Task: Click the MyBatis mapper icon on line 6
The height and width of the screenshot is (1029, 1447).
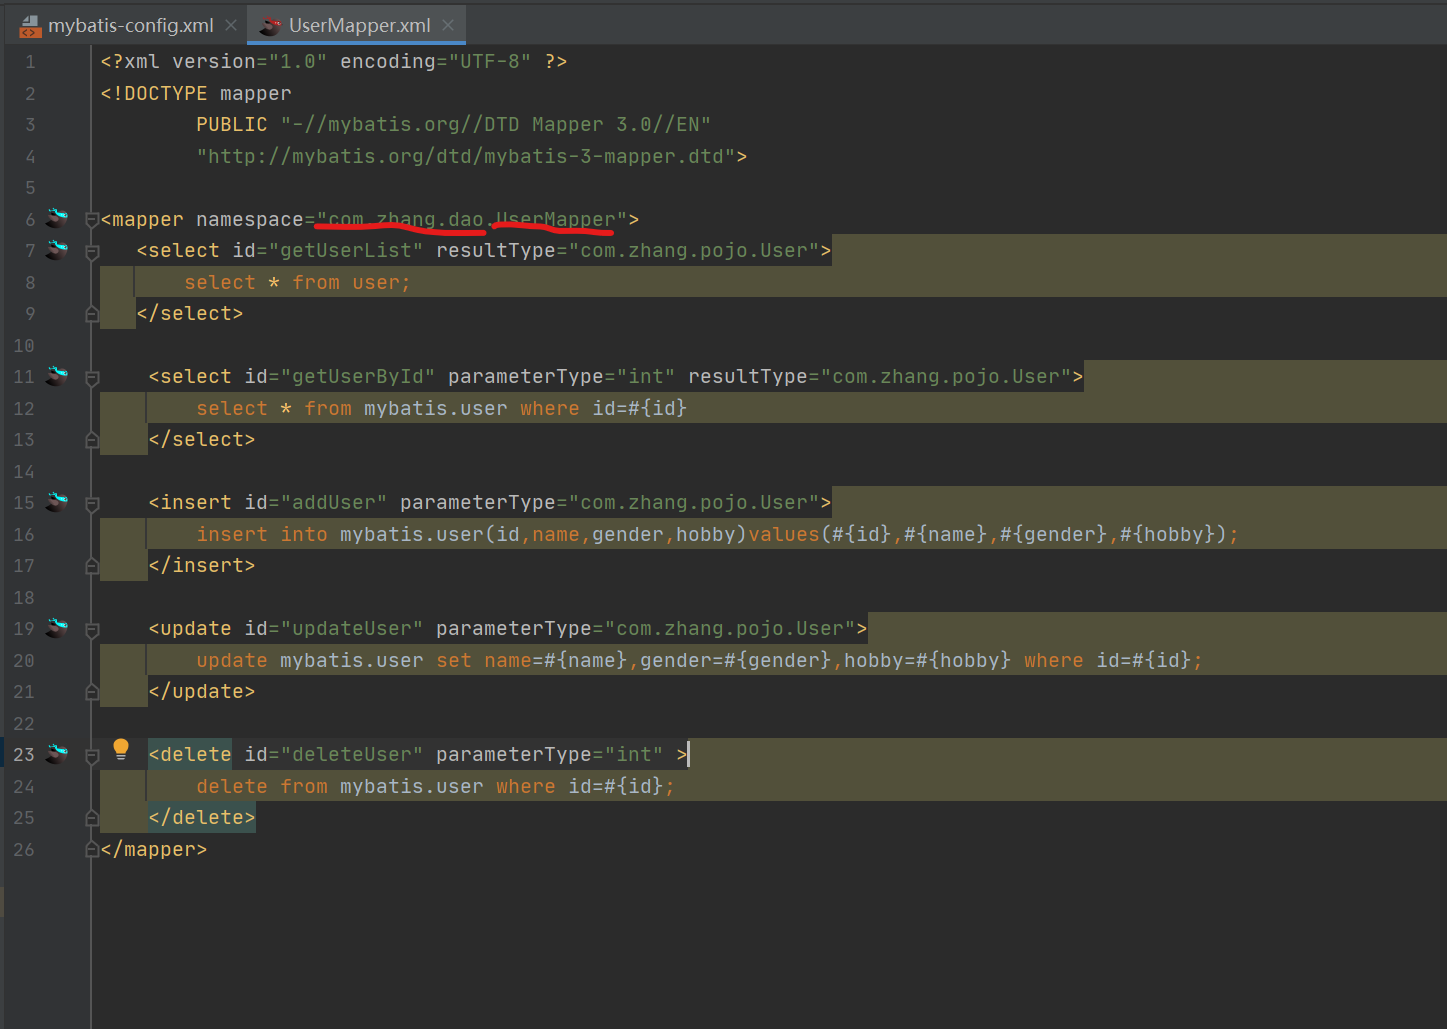Action: pyautogui.click(x=57, y=218)
